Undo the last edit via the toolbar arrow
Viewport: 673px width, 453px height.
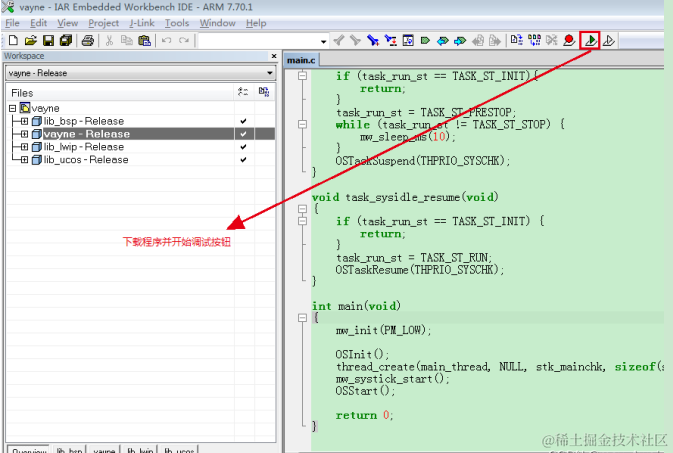[x=167, y=40]
